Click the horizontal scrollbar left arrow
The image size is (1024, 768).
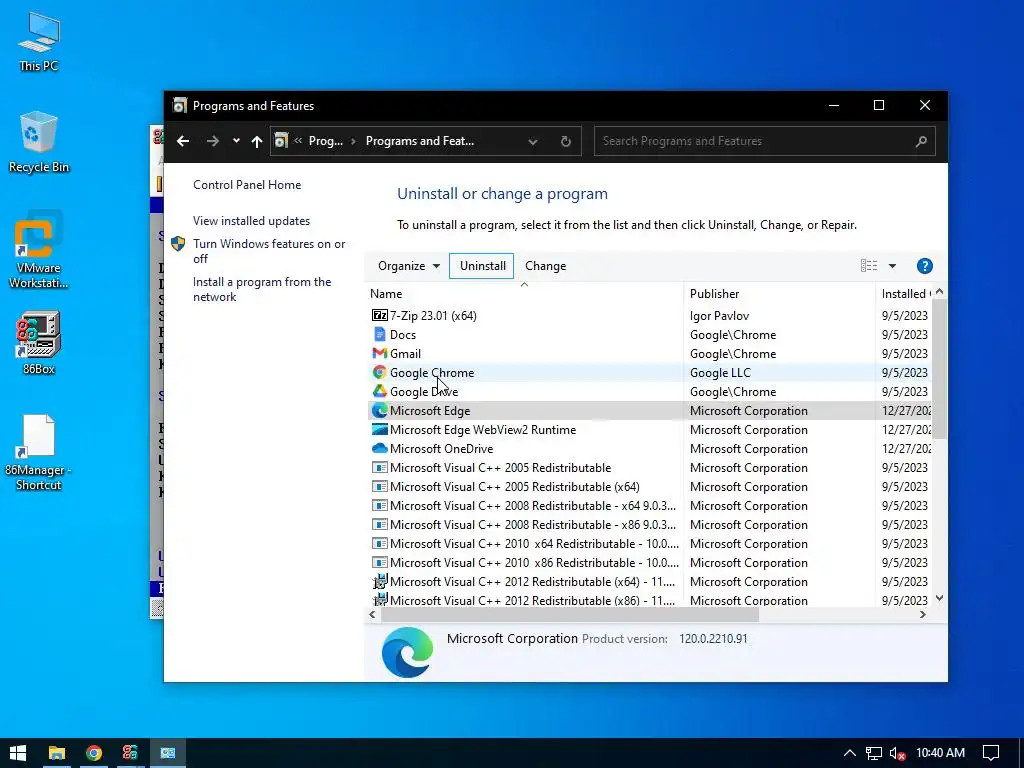point(372,615)
